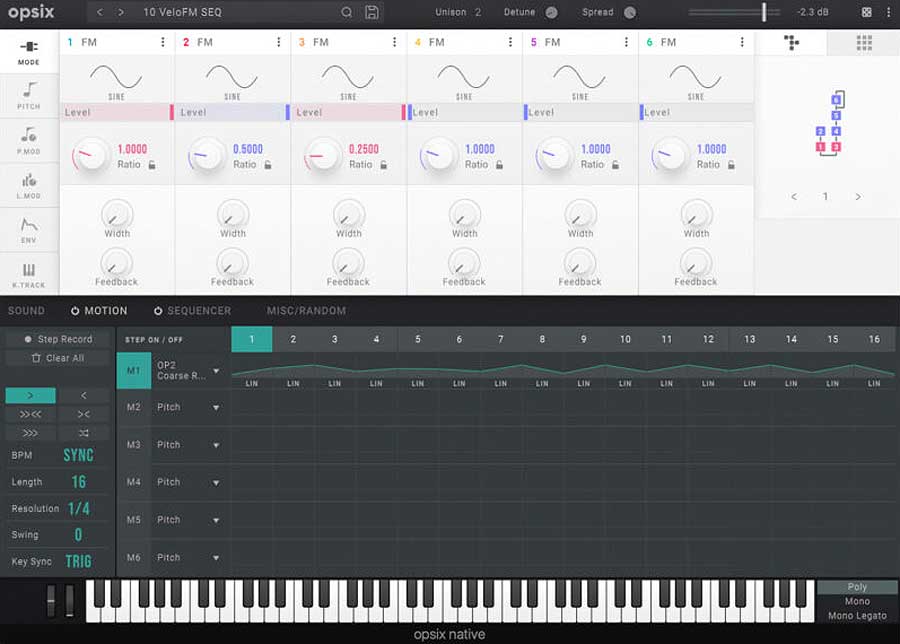This screenshot has height=644, width=900.
Task: Select the M1 motion lane
Action: (134, 370)
